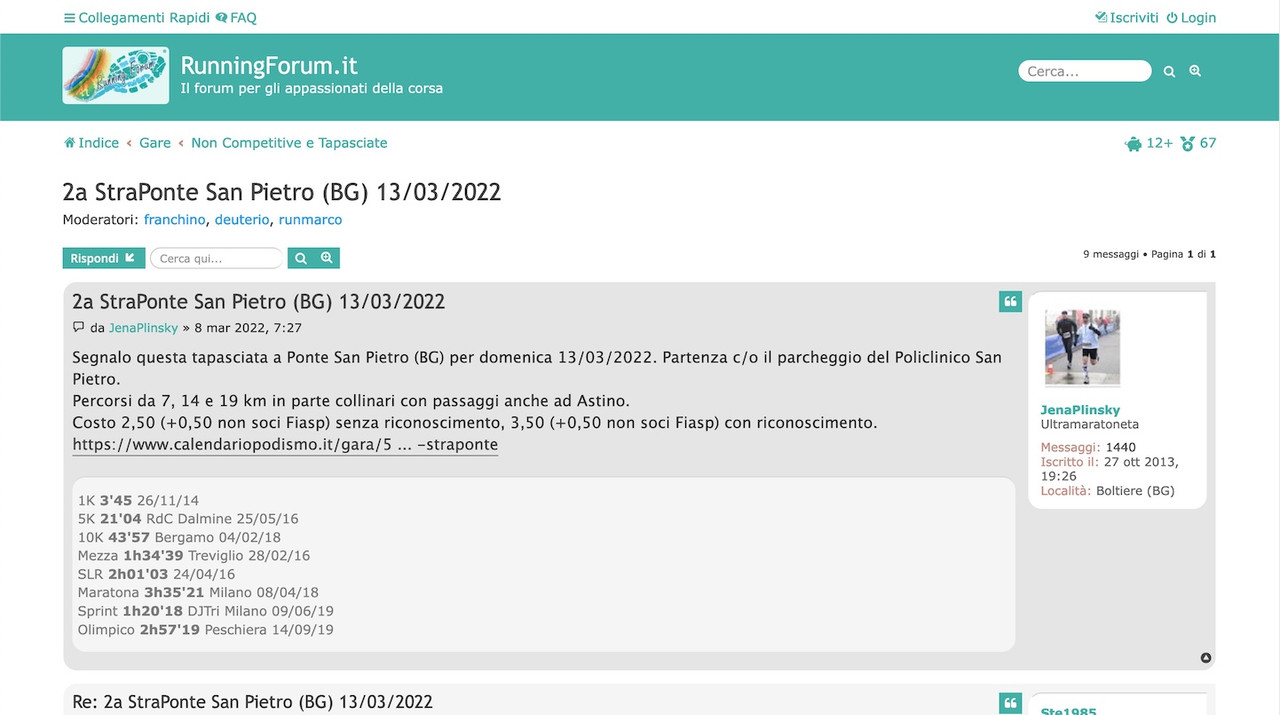The image size is (1280, 715).
Task: Click the Rispondi reply button
Action: (x=104, y=258)
